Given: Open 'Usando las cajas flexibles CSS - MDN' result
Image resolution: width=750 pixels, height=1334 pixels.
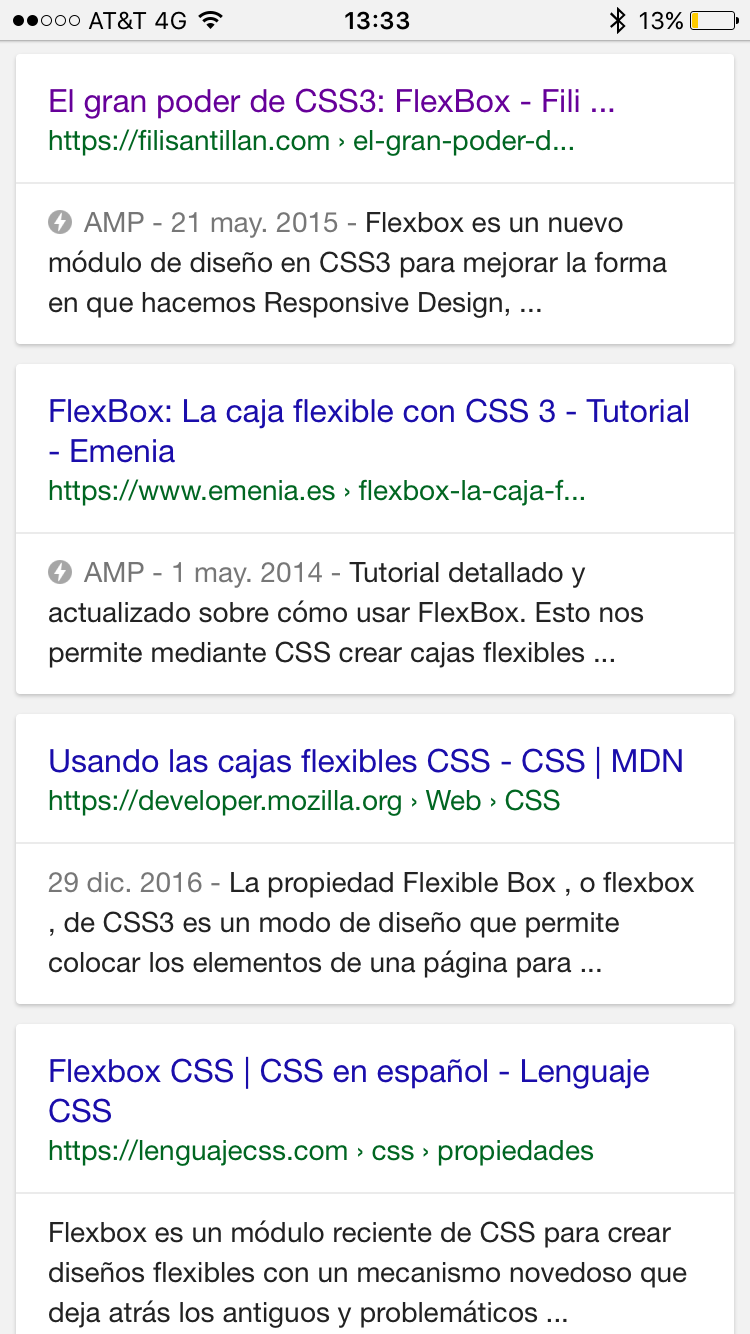Looking at the screenshot, I should click(366, 761).
